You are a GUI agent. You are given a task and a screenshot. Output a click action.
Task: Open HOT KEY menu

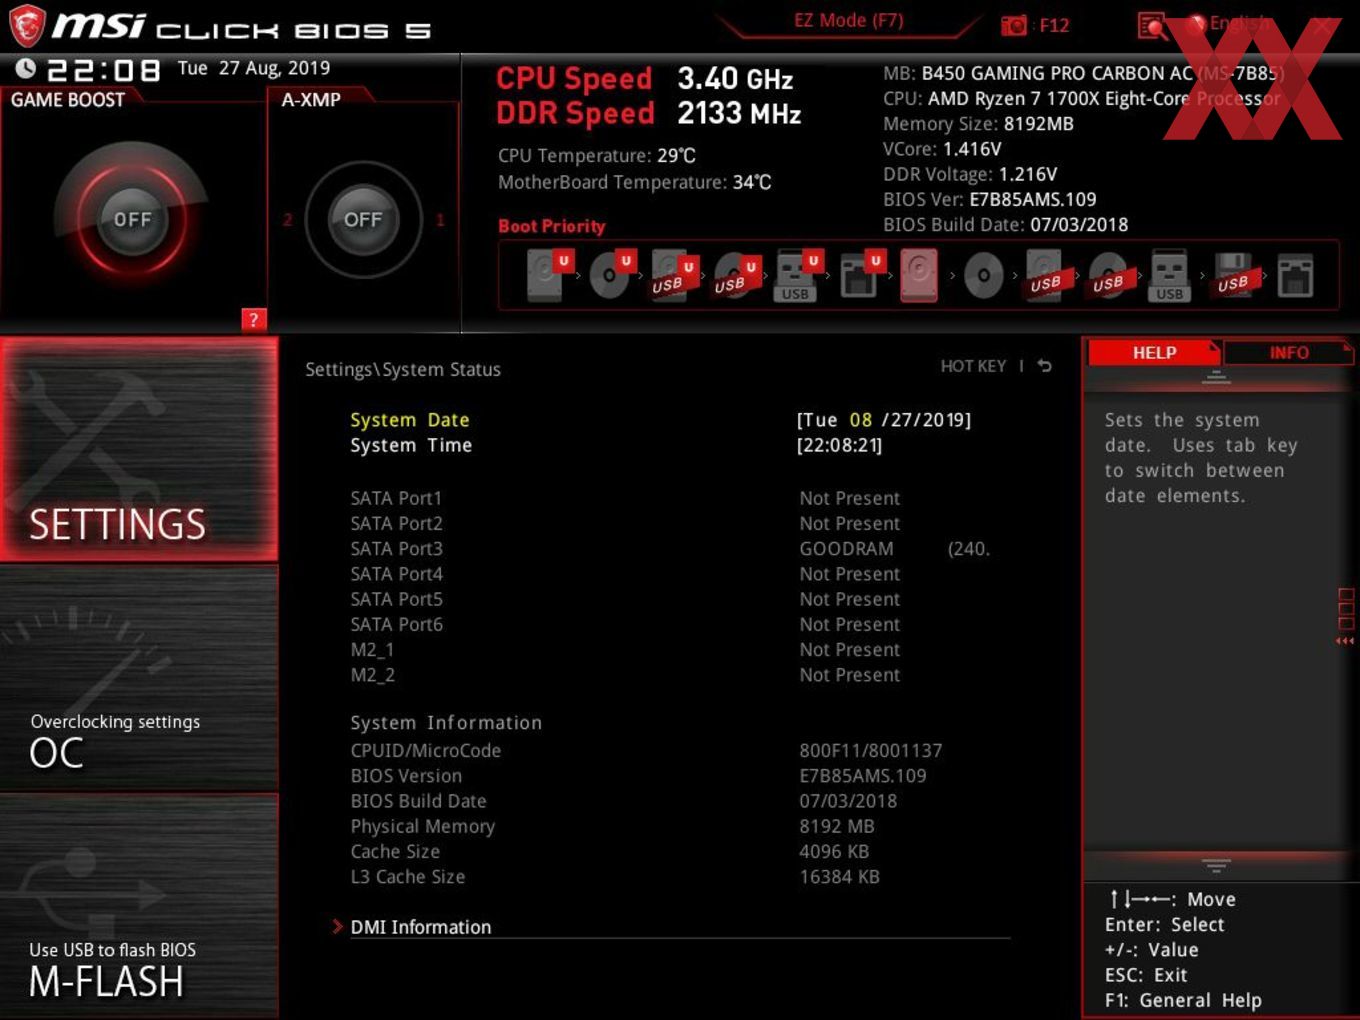click(x=973, y=366)
